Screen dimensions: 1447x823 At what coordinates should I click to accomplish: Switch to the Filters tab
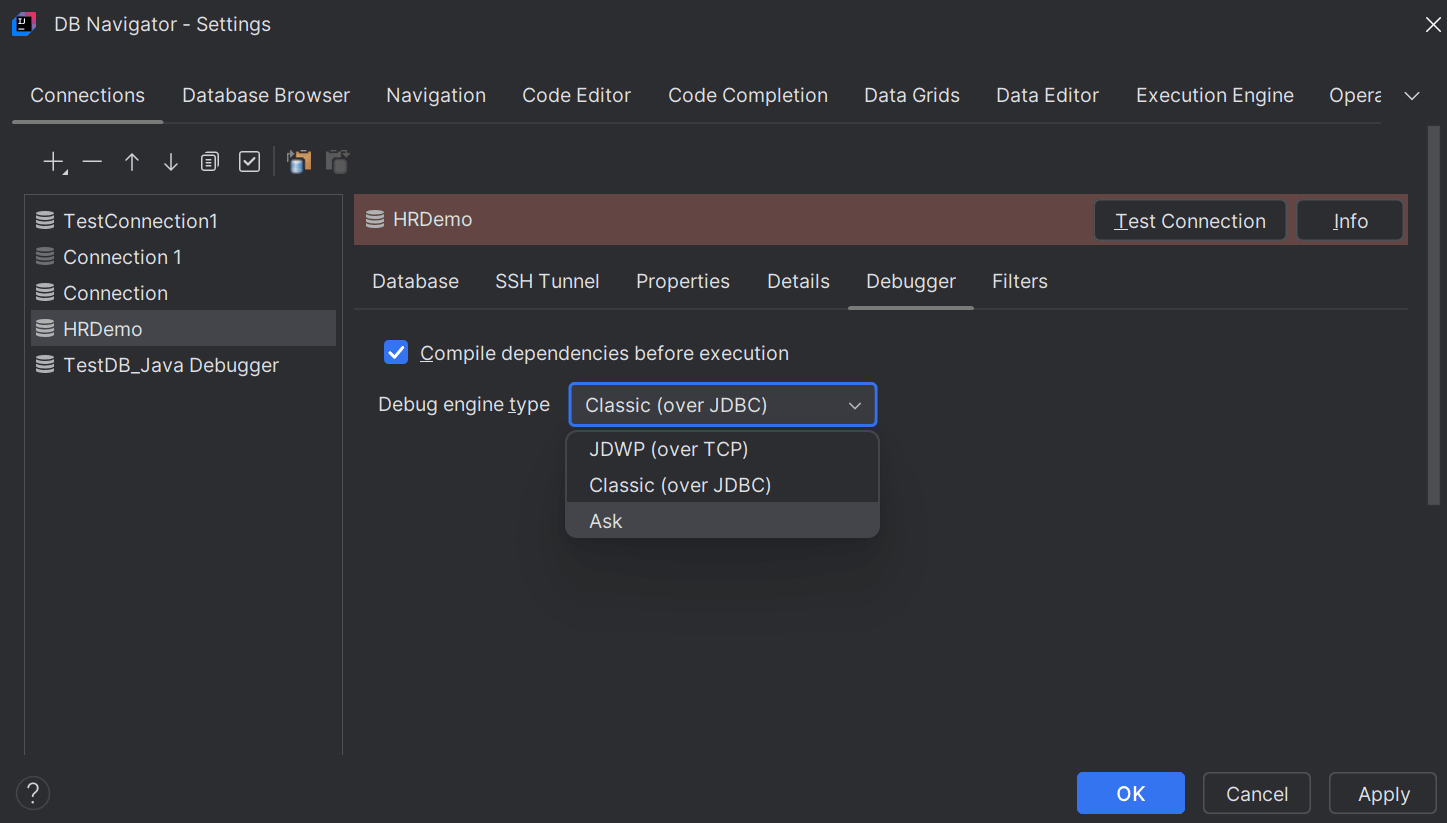tap(1019, 281)
